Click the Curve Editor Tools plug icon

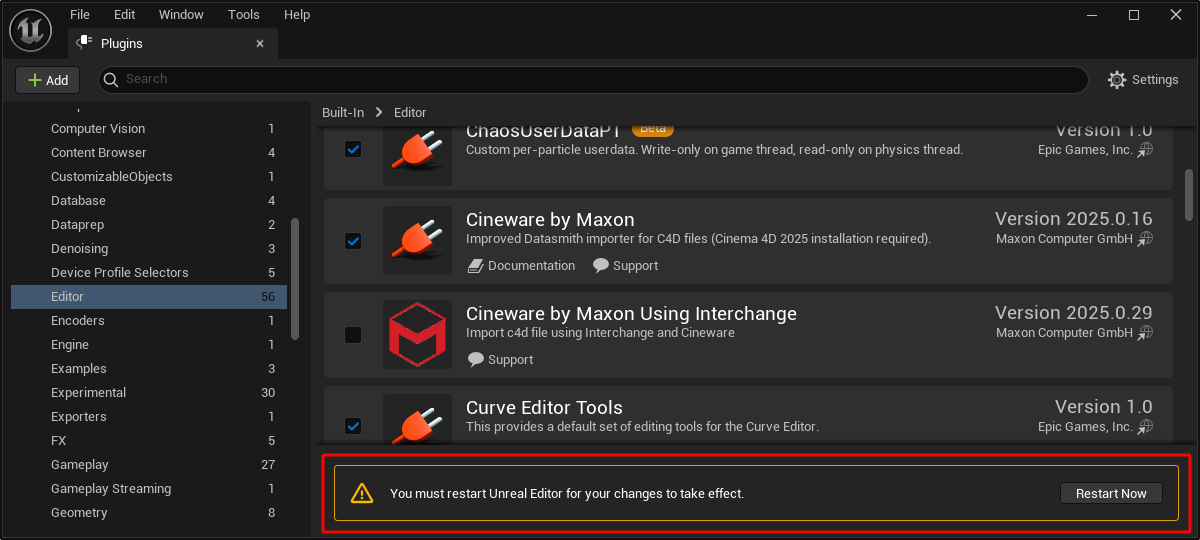(x=417, y=420)
